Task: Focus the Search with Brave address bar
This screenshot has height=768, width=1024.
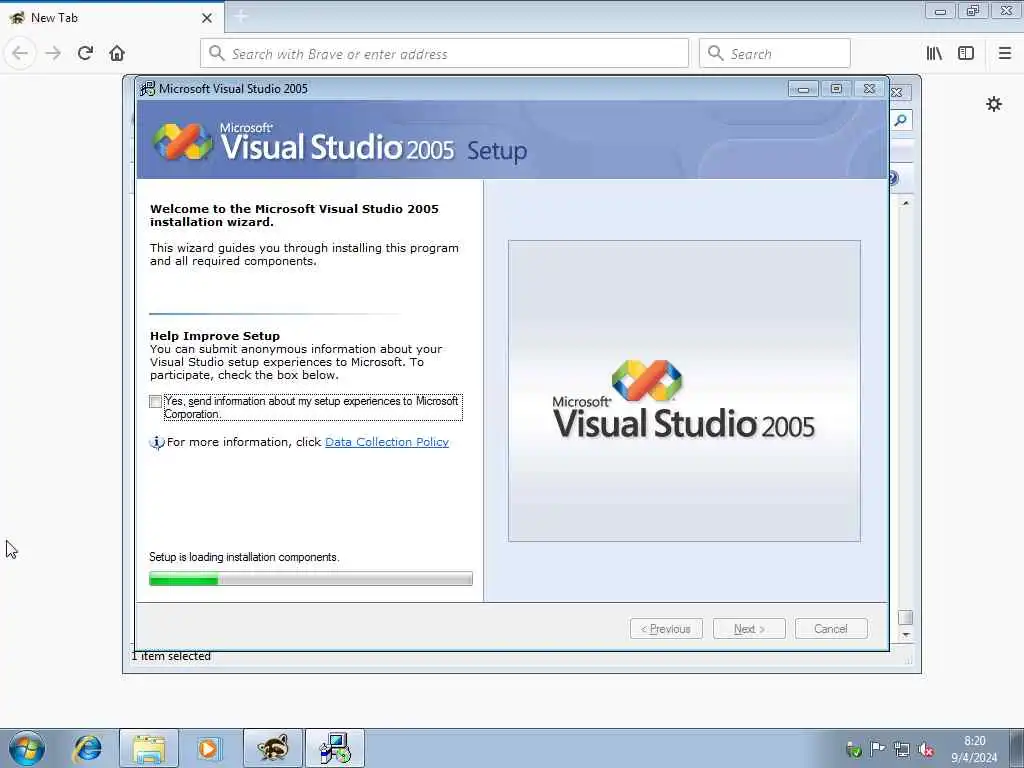Action: pos(444,54)
